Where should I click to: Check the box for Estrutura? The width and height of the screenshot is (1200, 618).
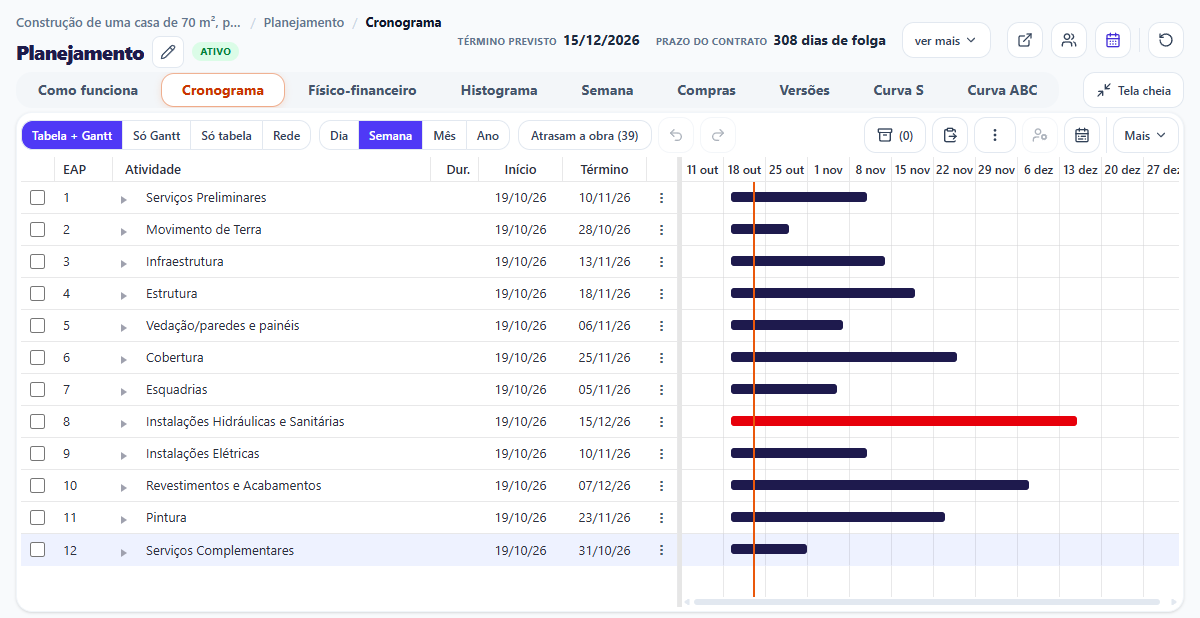(x=37, y=294)
